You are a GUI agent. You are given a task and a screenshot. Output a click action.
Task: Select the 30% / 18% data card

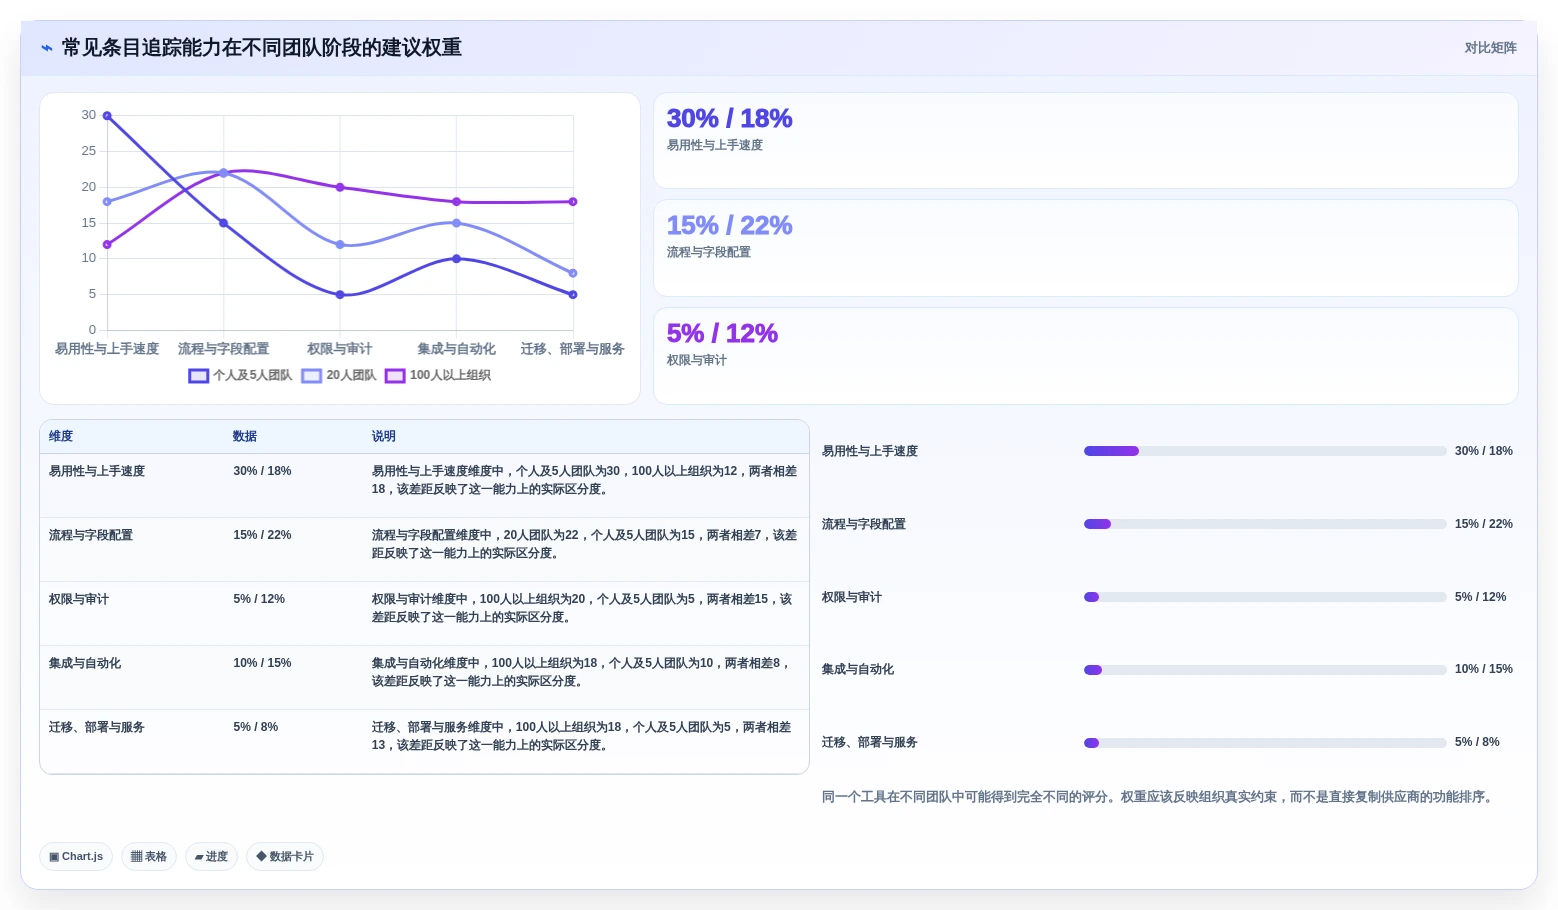tap(1085, 141)
